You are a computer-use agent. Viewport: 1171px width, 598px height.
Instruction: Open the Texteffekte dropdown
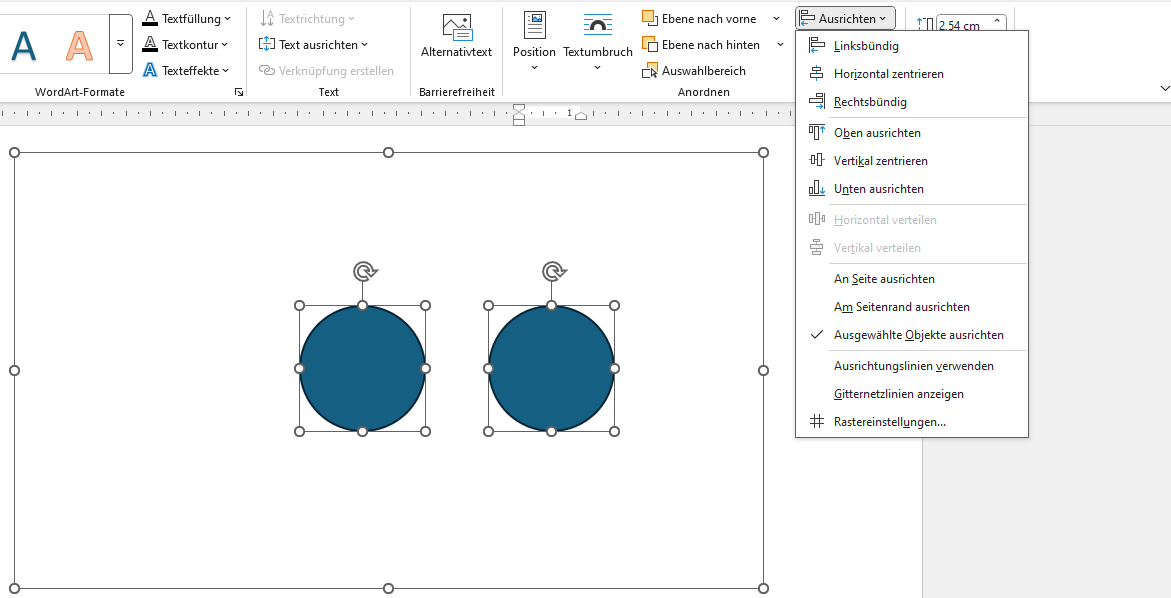click(x=186, y=71)
